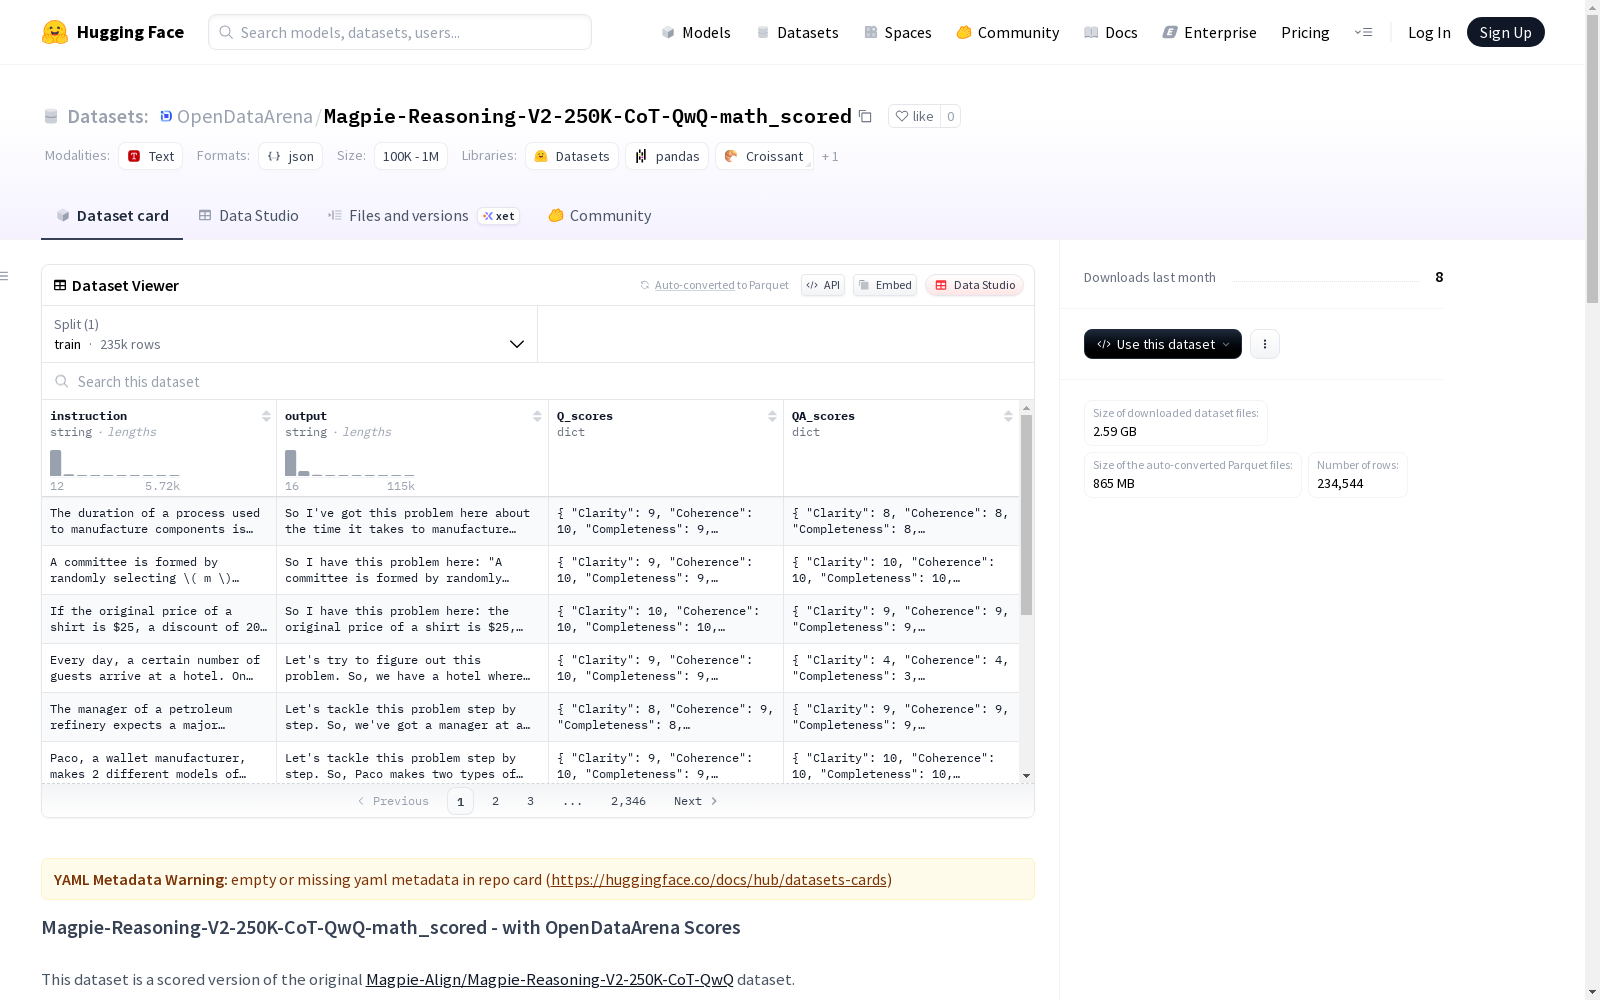Click the table scroll down arrow
This screenshot has width=1600, height=1000.
tap(1026, 776)
